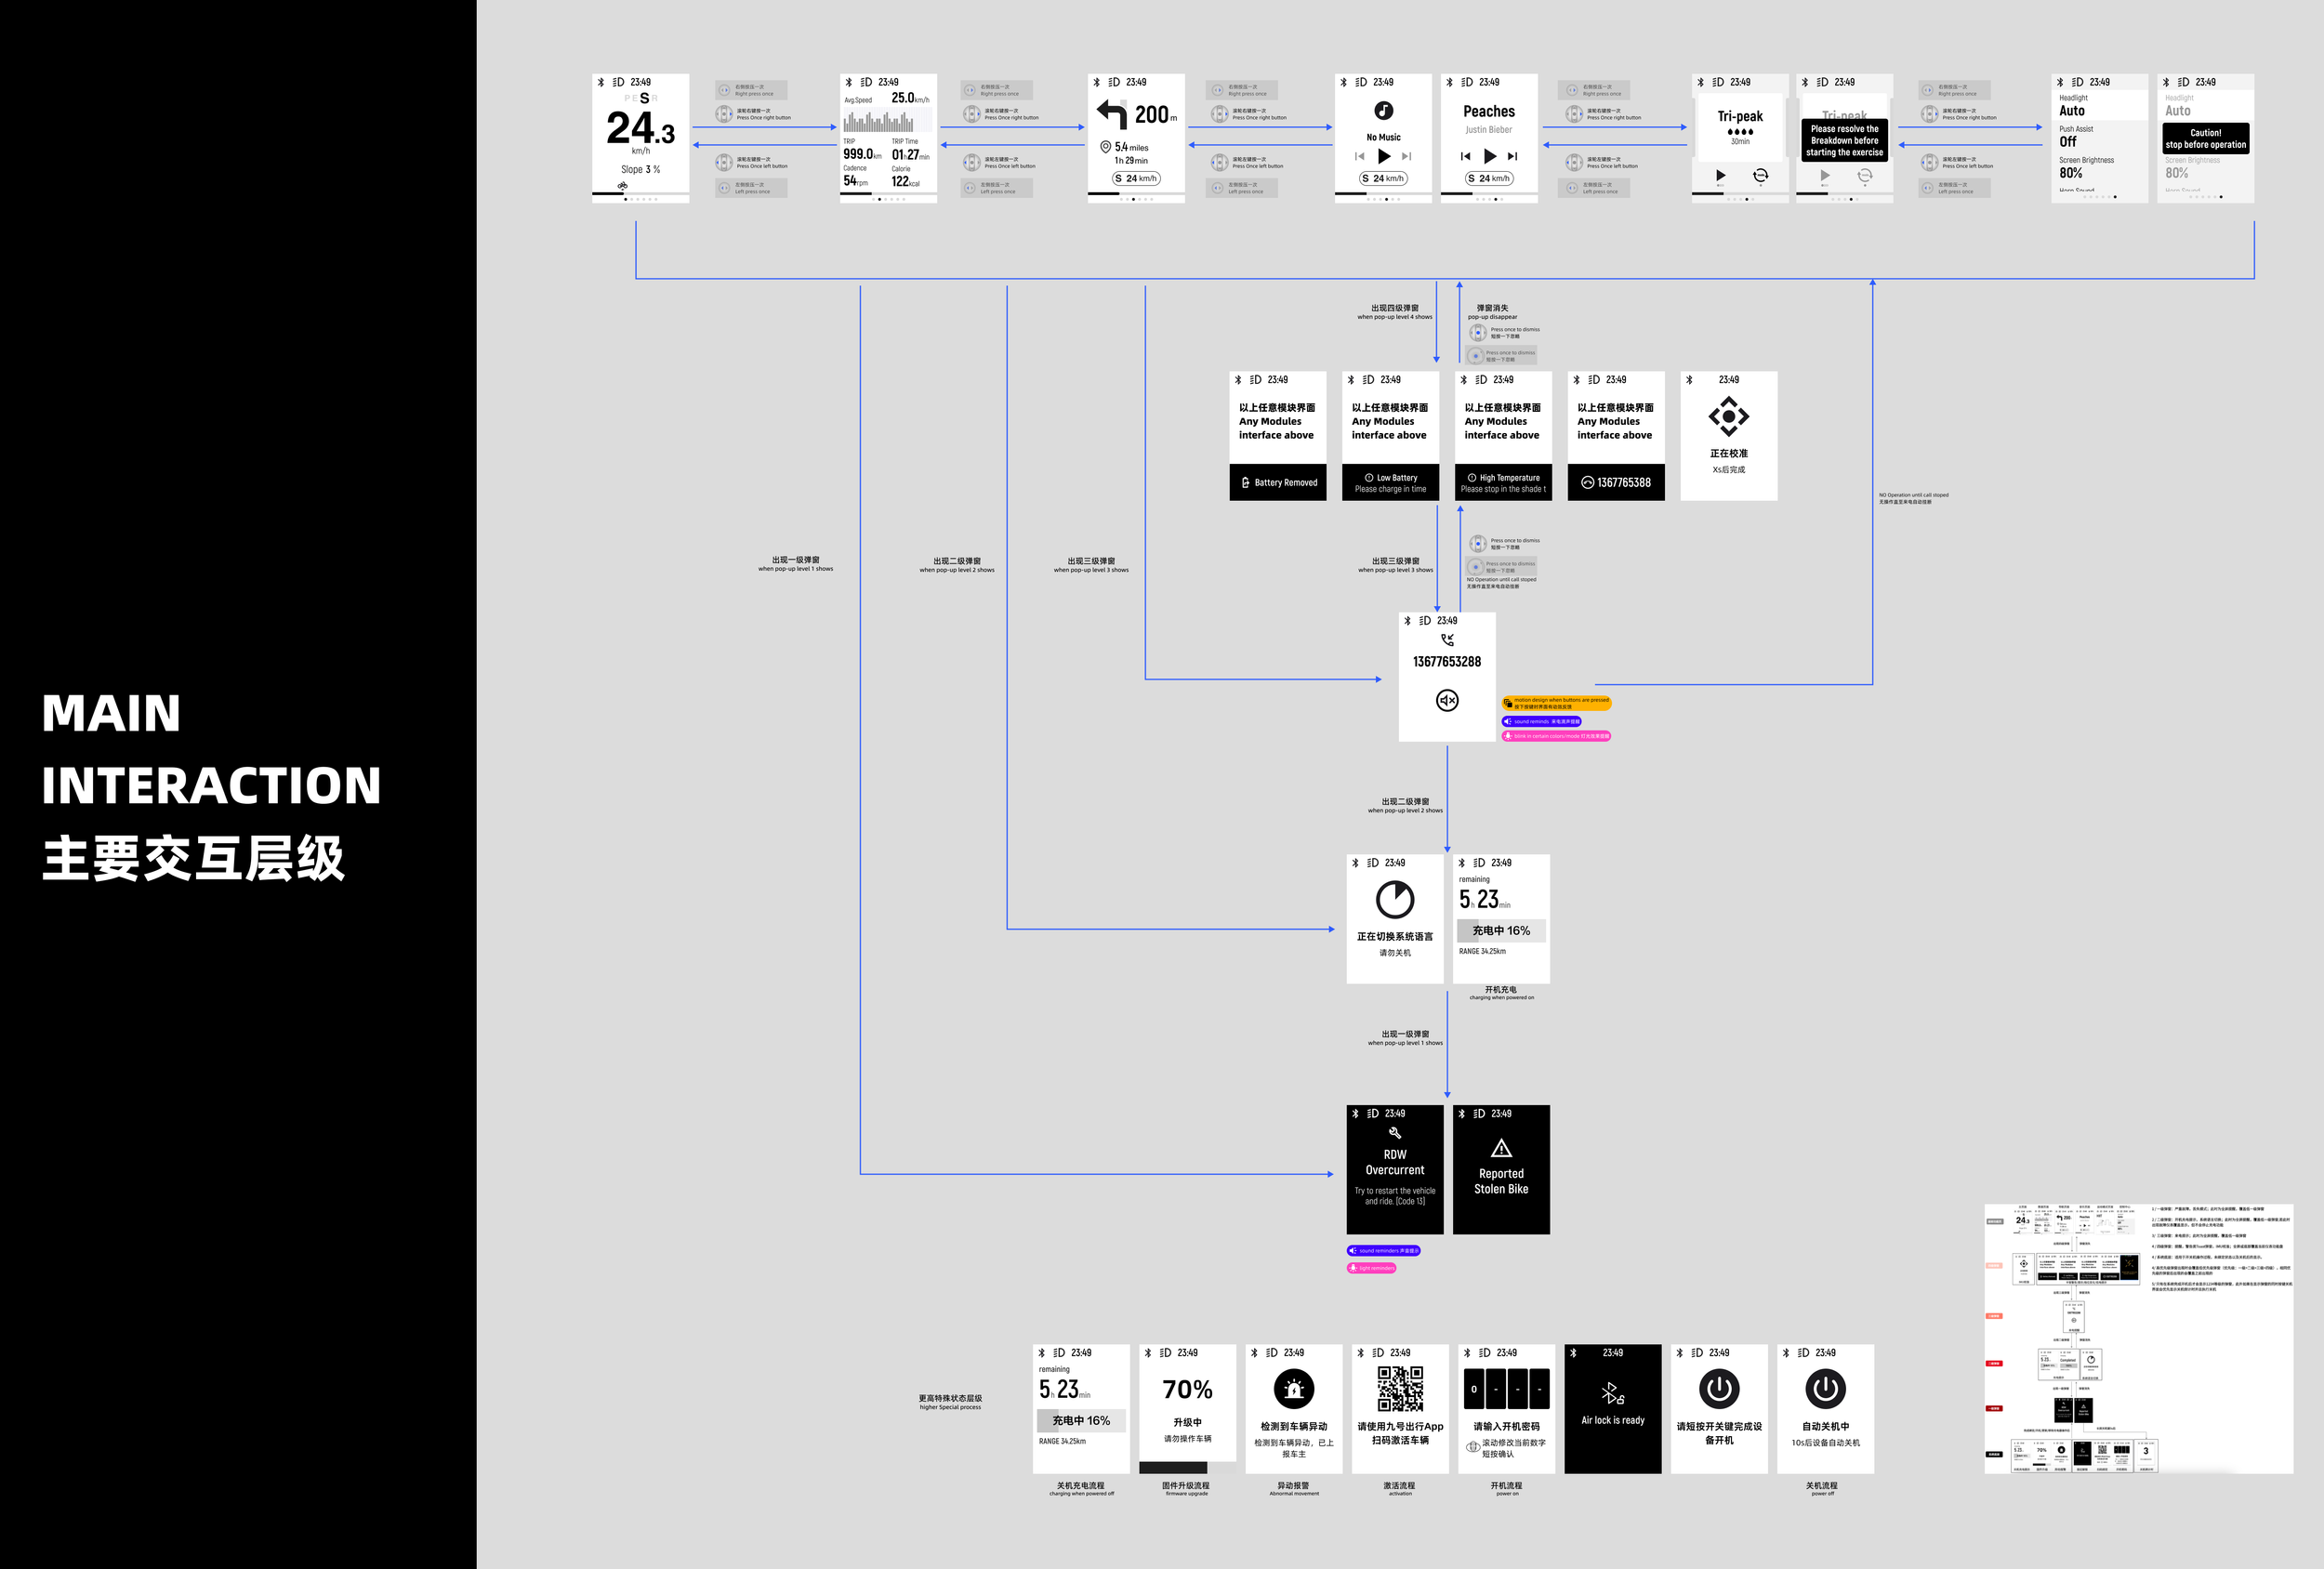Click the '异动报警' caption
The height and width of the screenshot is (1569, 2324).
coord(1294,1486)
